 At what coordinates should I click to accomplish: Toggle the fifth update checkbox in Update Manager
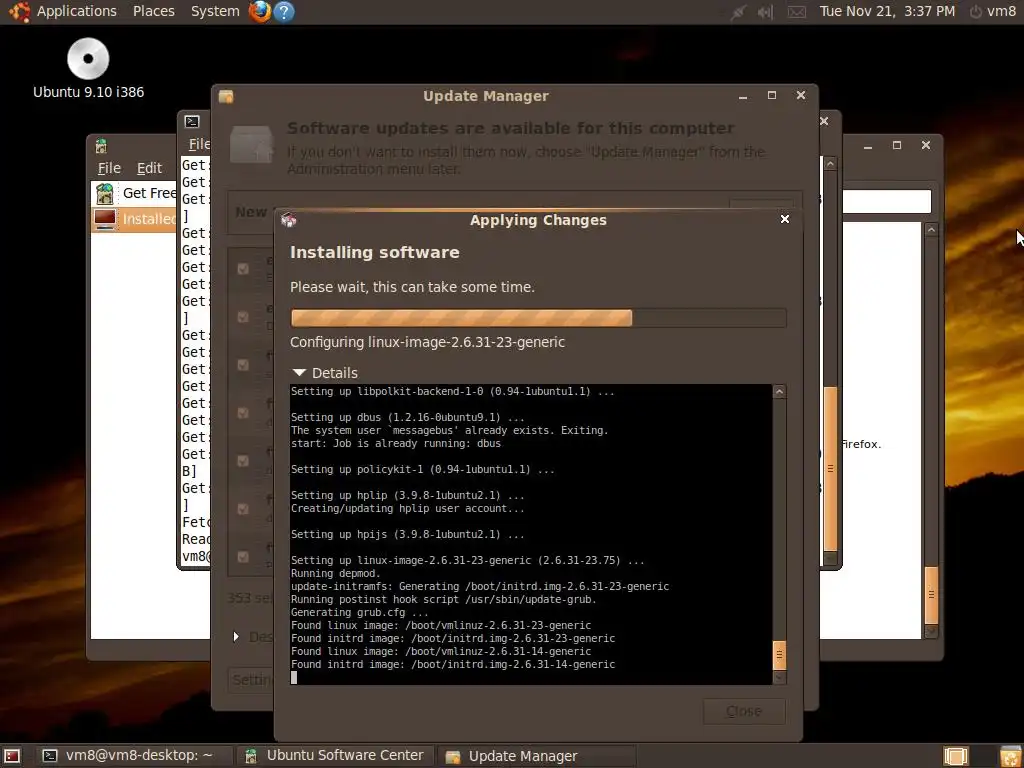[243, 461]
